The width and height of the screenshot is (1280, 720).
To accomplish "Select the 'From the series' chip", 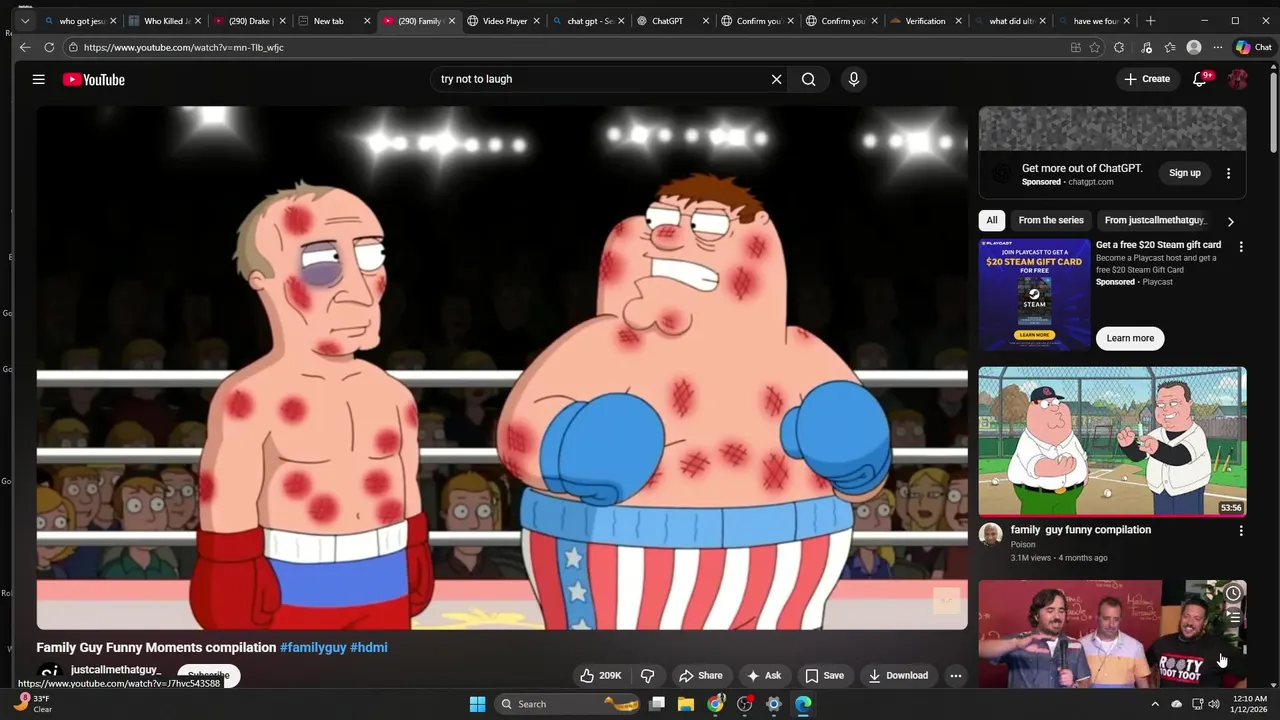I will [1051, 220].
